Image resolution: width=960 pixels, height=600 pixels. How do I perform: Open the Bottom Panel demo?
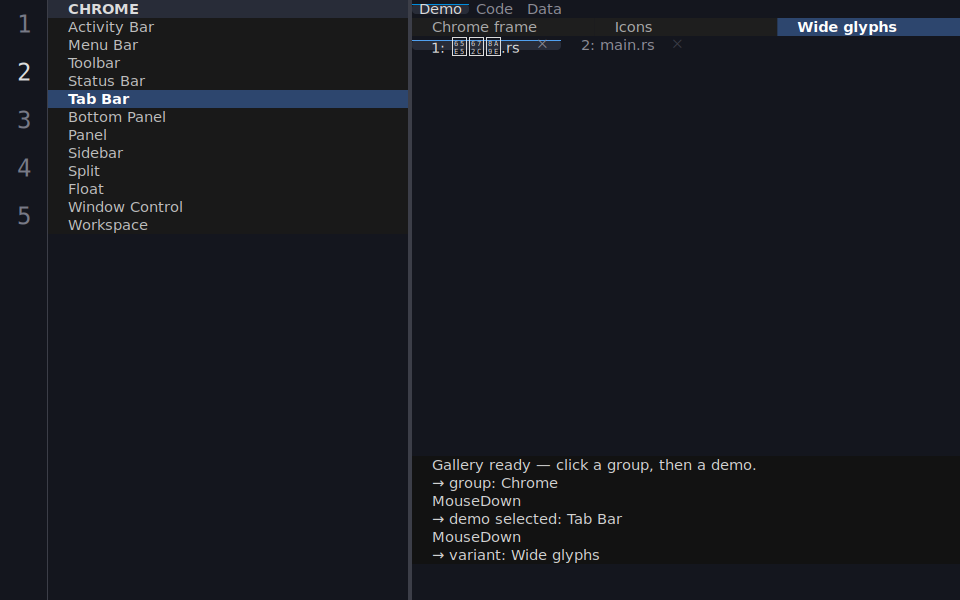pyautogui.click(x=228, y=117)
